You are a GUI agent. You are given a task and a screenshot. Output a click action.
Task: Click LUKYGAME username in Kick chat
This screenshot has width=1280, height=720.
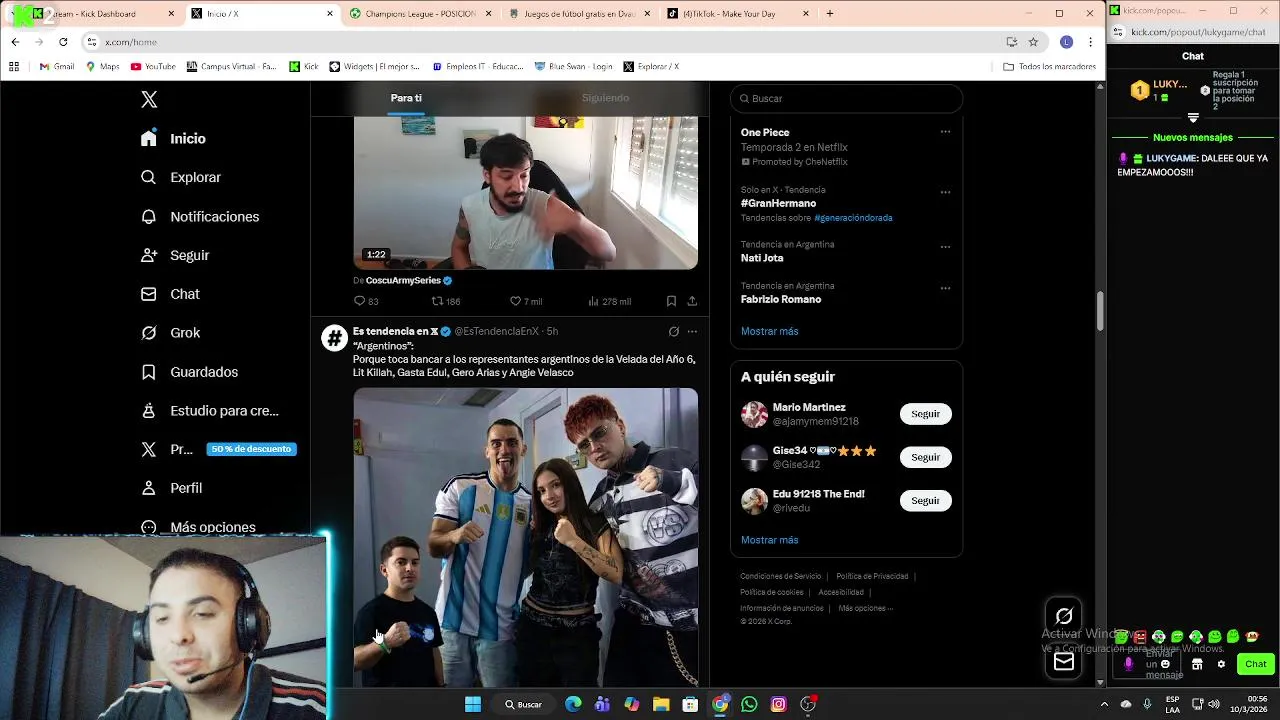1171,158
